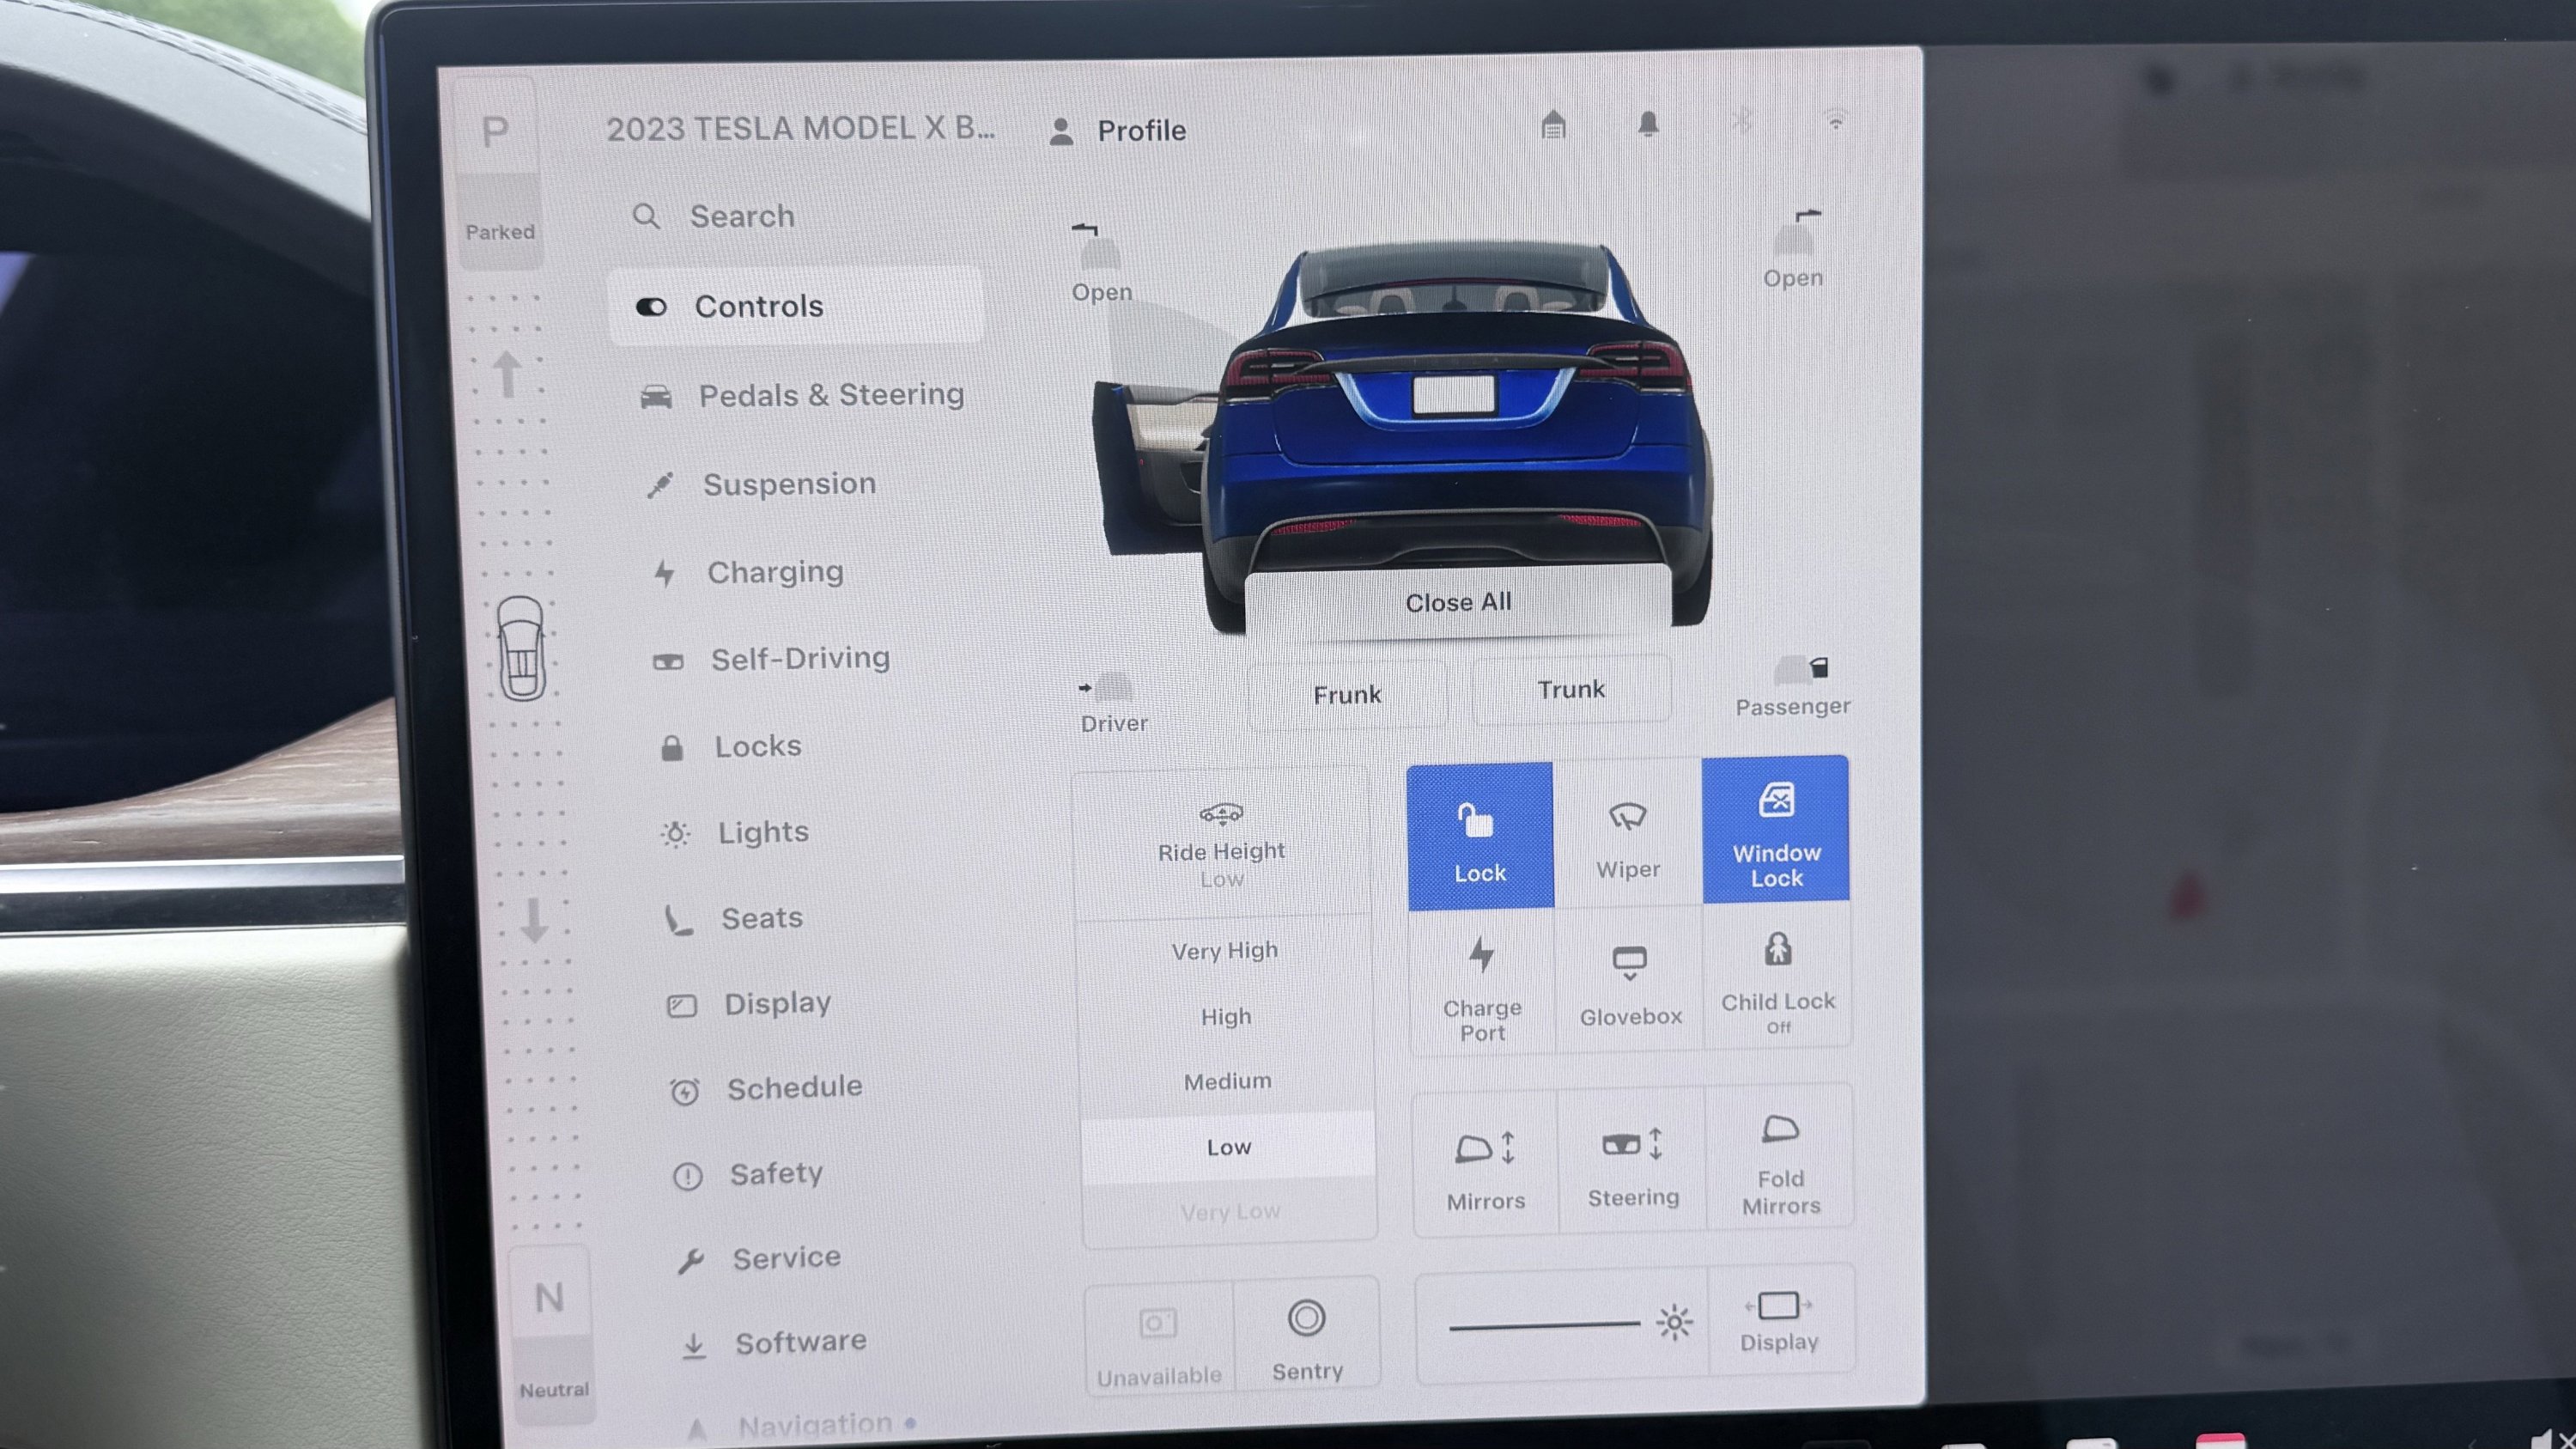Open the Display settings menu item

[748, 1003]
